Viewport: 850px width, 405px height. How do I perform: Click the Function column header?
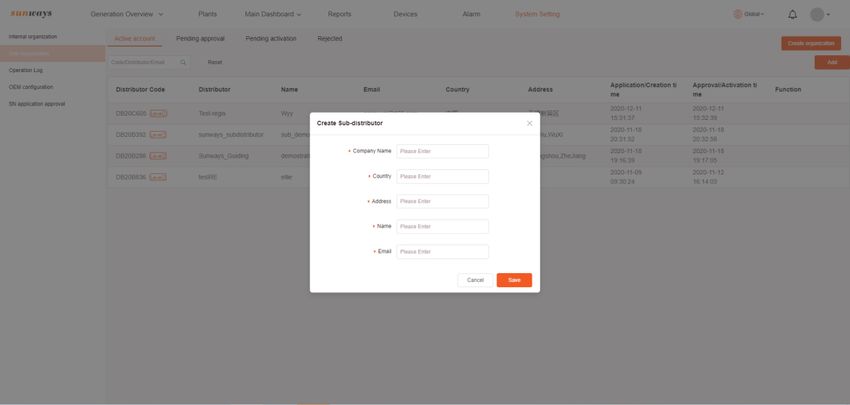pyautogui.click(x=788, y=89)
